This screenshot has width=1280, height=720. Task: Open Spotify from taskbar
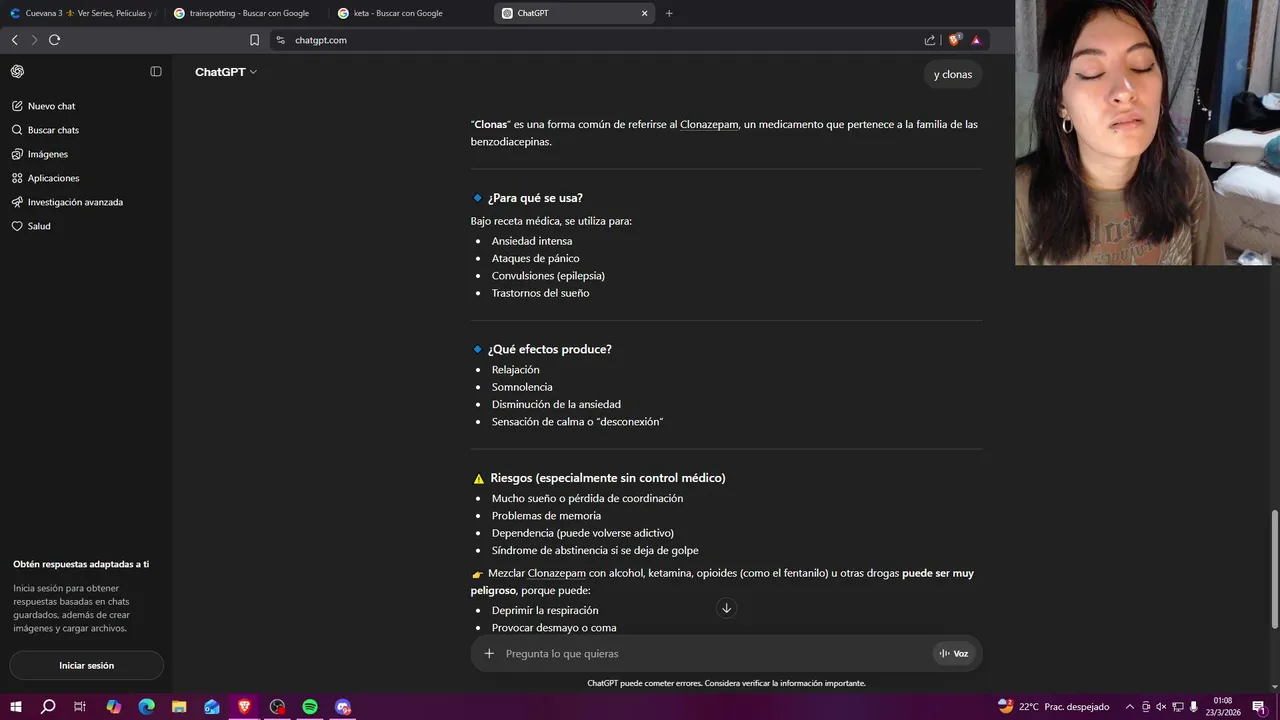310,707
